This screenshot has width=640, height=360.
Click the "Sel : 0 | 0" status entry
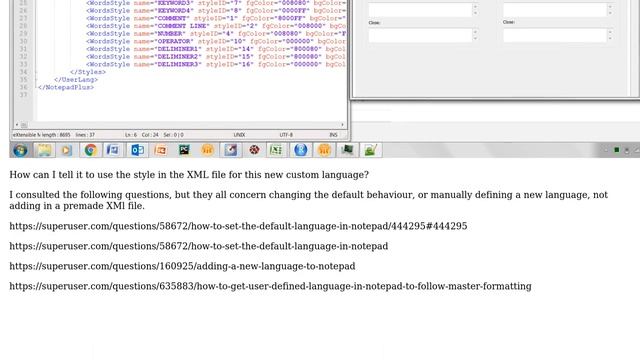173,135
